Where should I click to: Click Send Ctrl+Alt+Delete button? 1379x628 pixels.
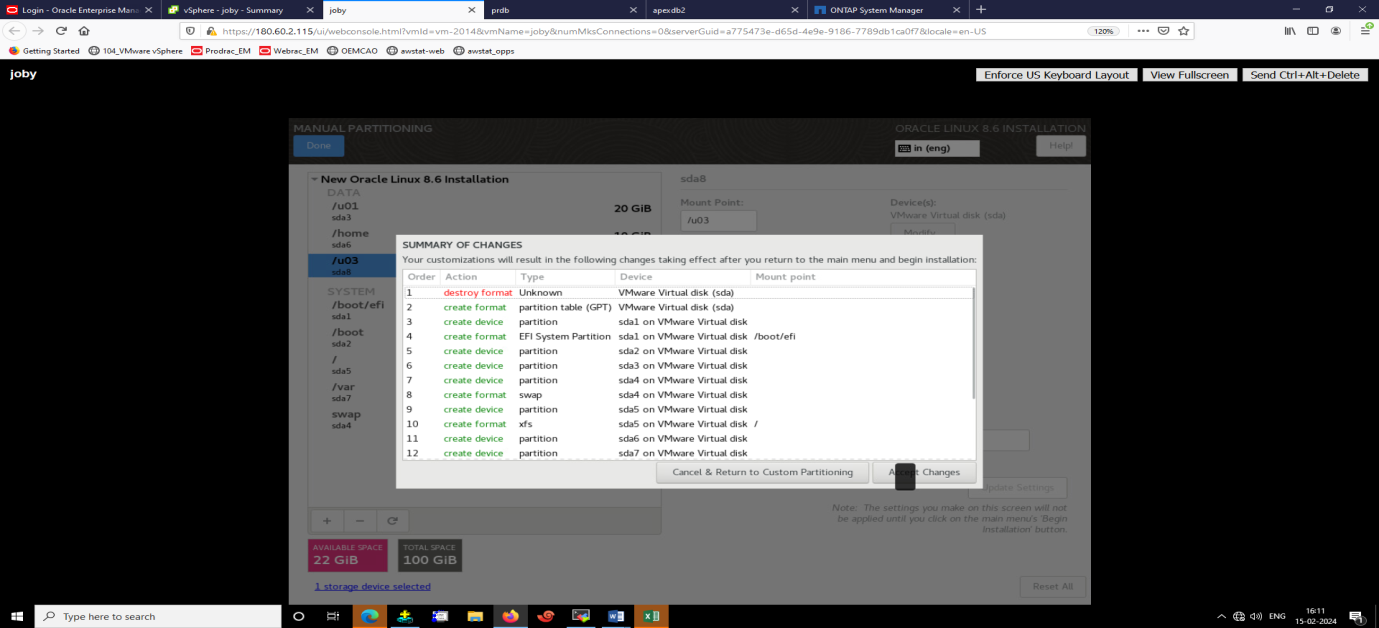point(1305,75)
